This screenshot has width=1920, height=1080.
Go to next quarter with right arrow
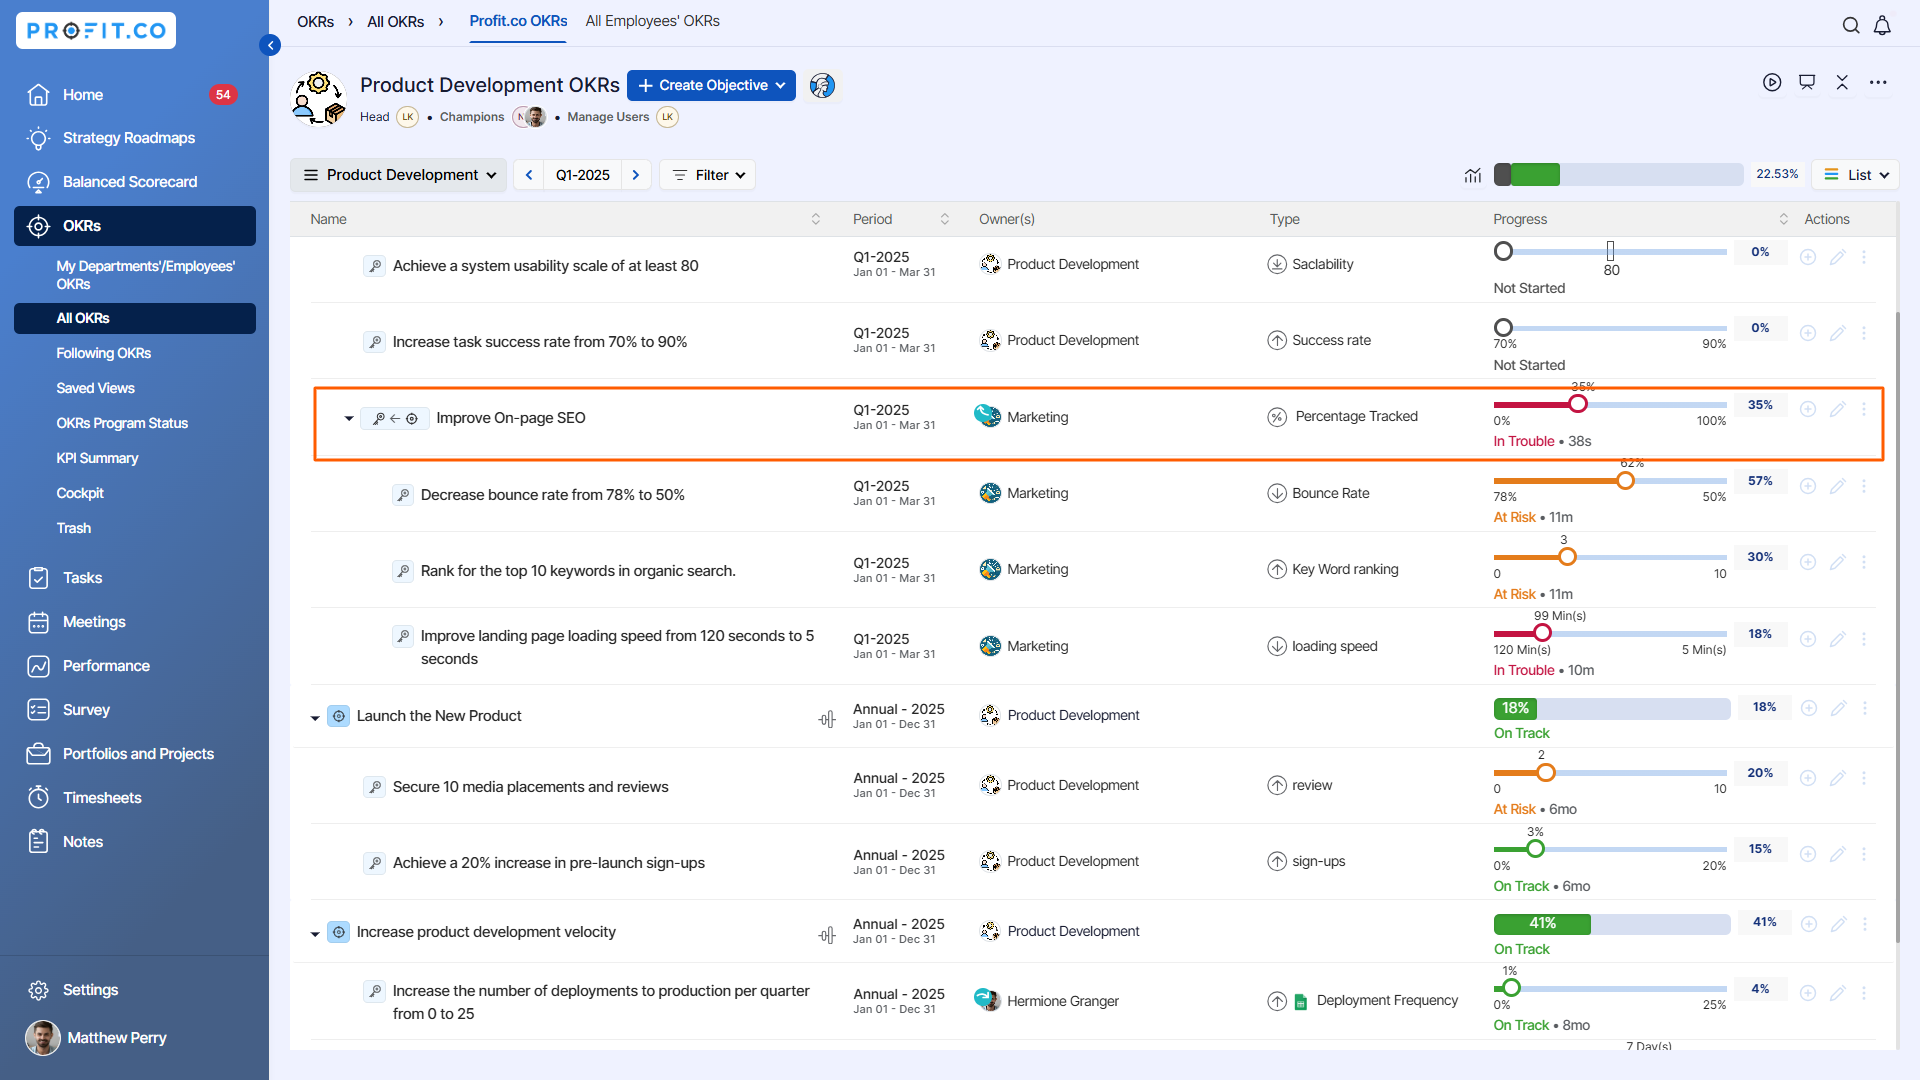[636, 175]
